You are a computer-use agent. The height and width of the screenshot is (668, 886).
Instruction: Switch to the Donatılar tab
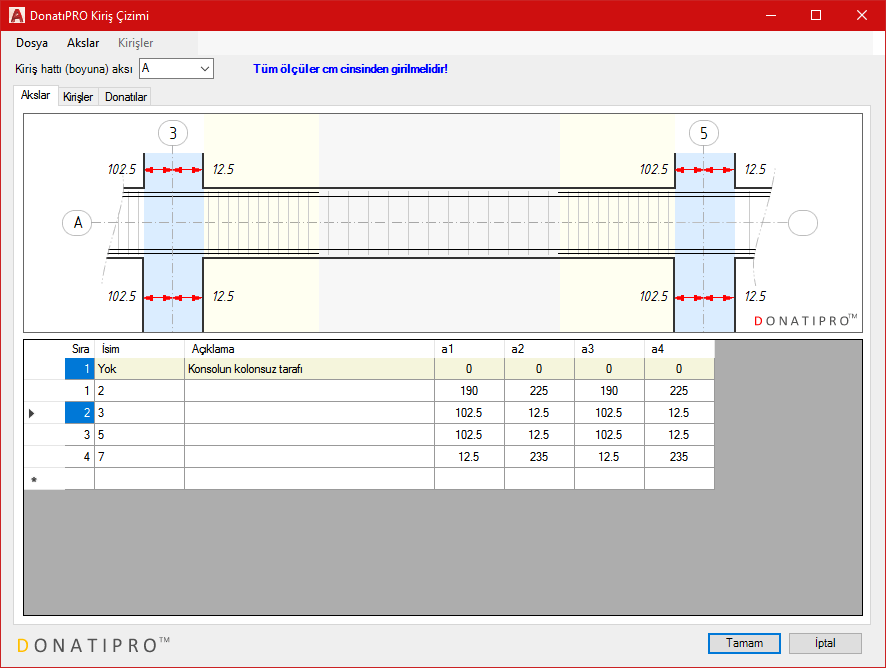(126, 97)
